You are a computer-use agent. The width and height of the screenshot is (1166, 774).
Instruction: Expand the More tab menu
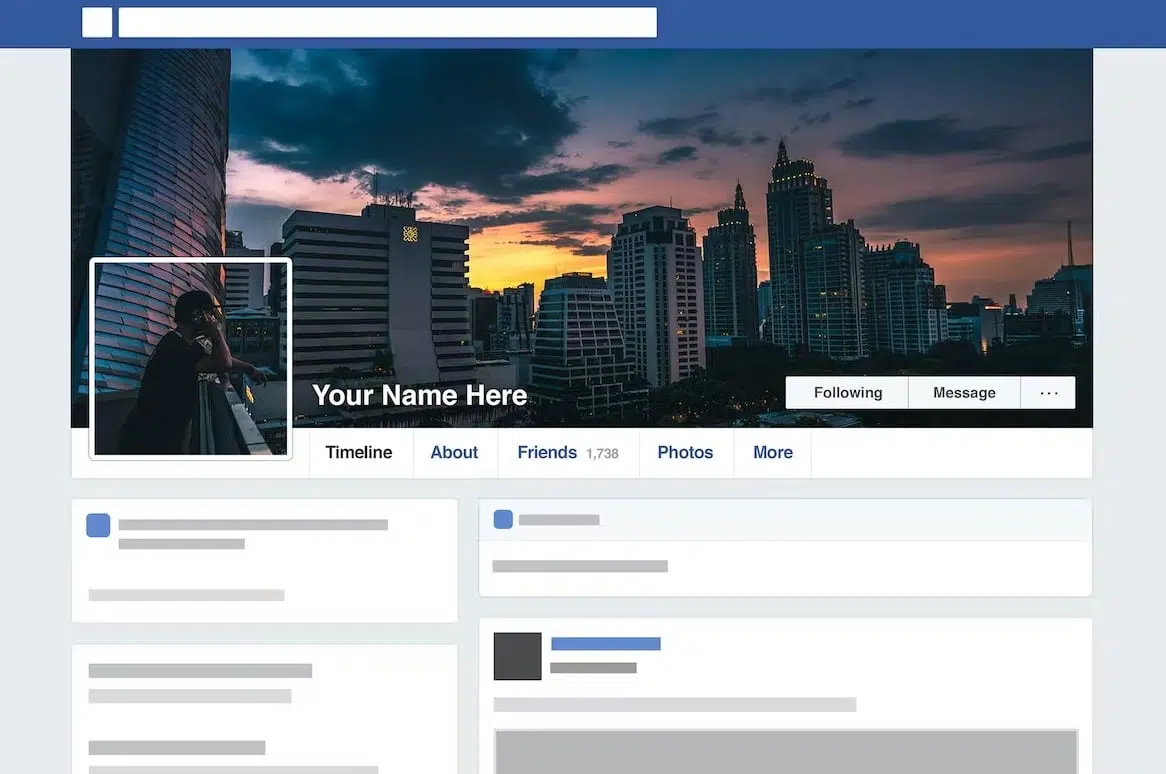coord(772,453)
